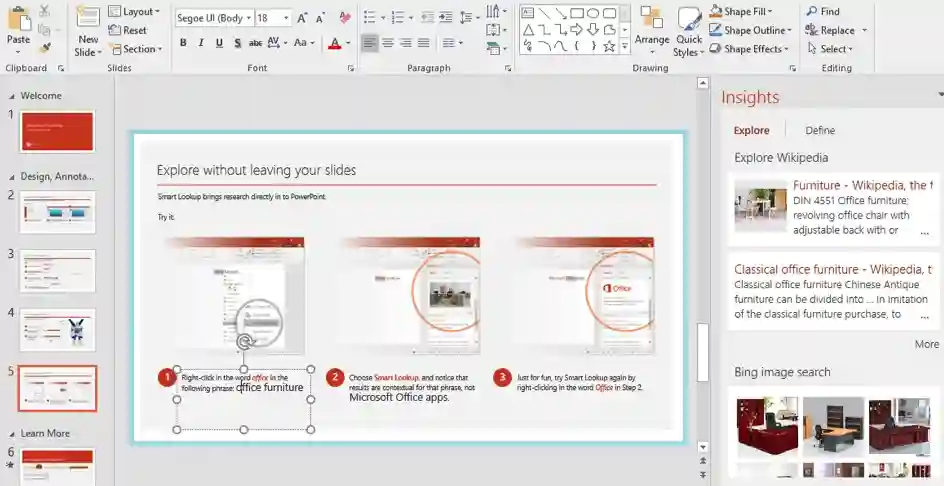Select the oval shape

click(593, 13)
